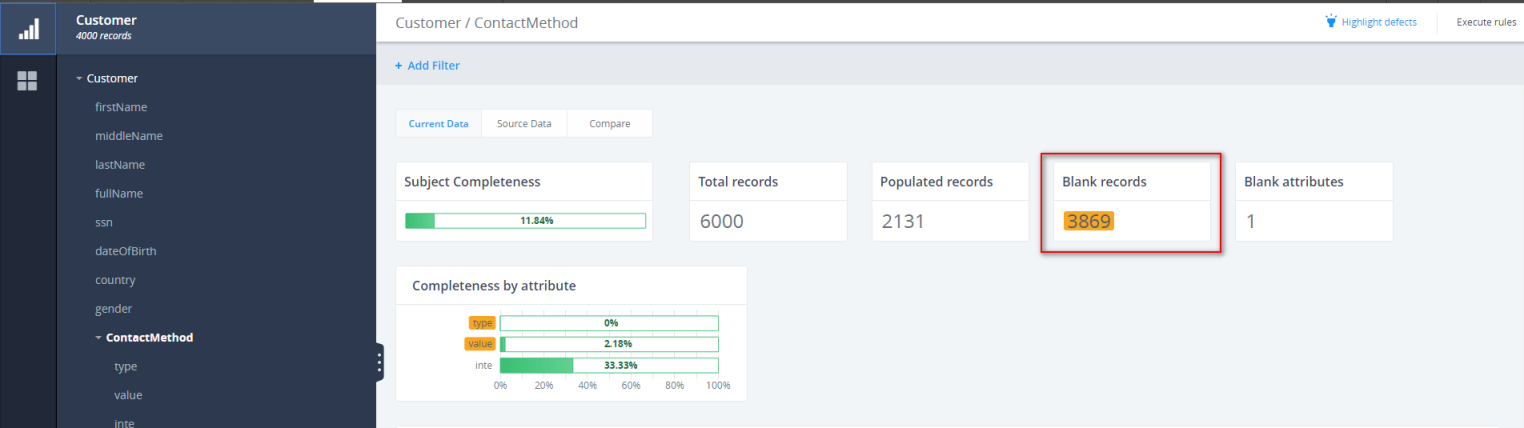1524x428 pixels.
Task: Click the panel splitter handle with three dots
Action: click(x=379, y=362)
